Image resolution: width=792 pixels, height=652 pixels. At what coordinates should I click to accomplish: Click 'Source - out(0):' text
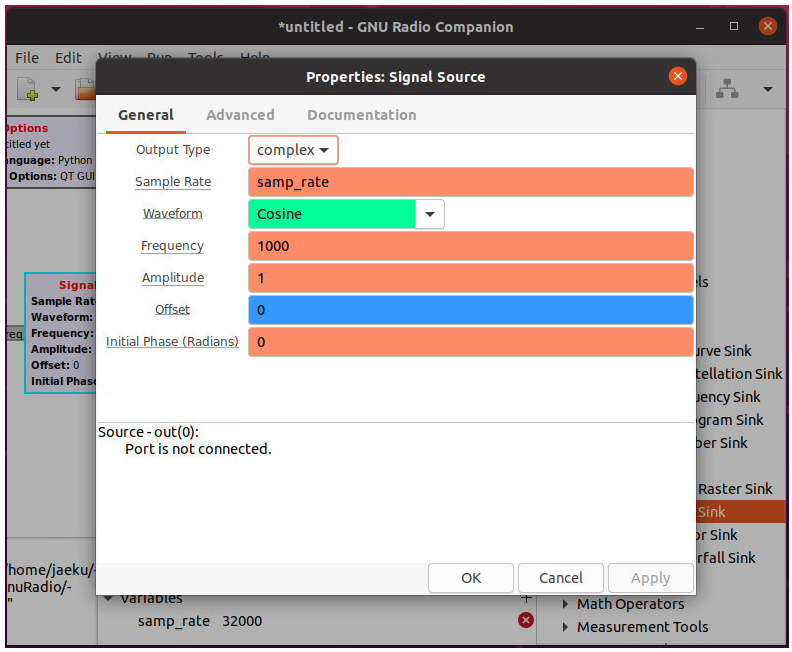148,432
